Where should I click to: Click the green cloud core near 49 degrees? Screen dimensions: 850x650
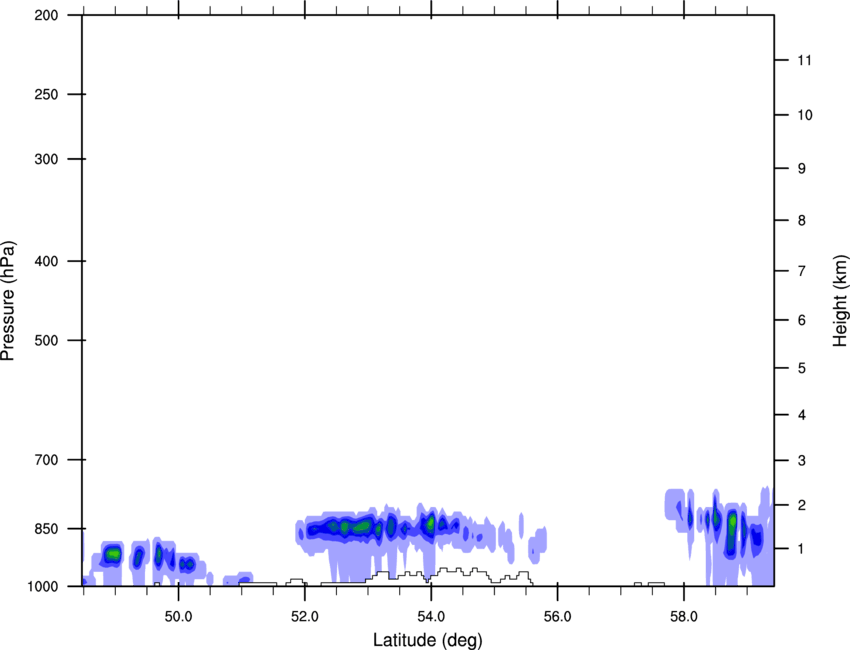pyautogui.click(x=113, y=554)
